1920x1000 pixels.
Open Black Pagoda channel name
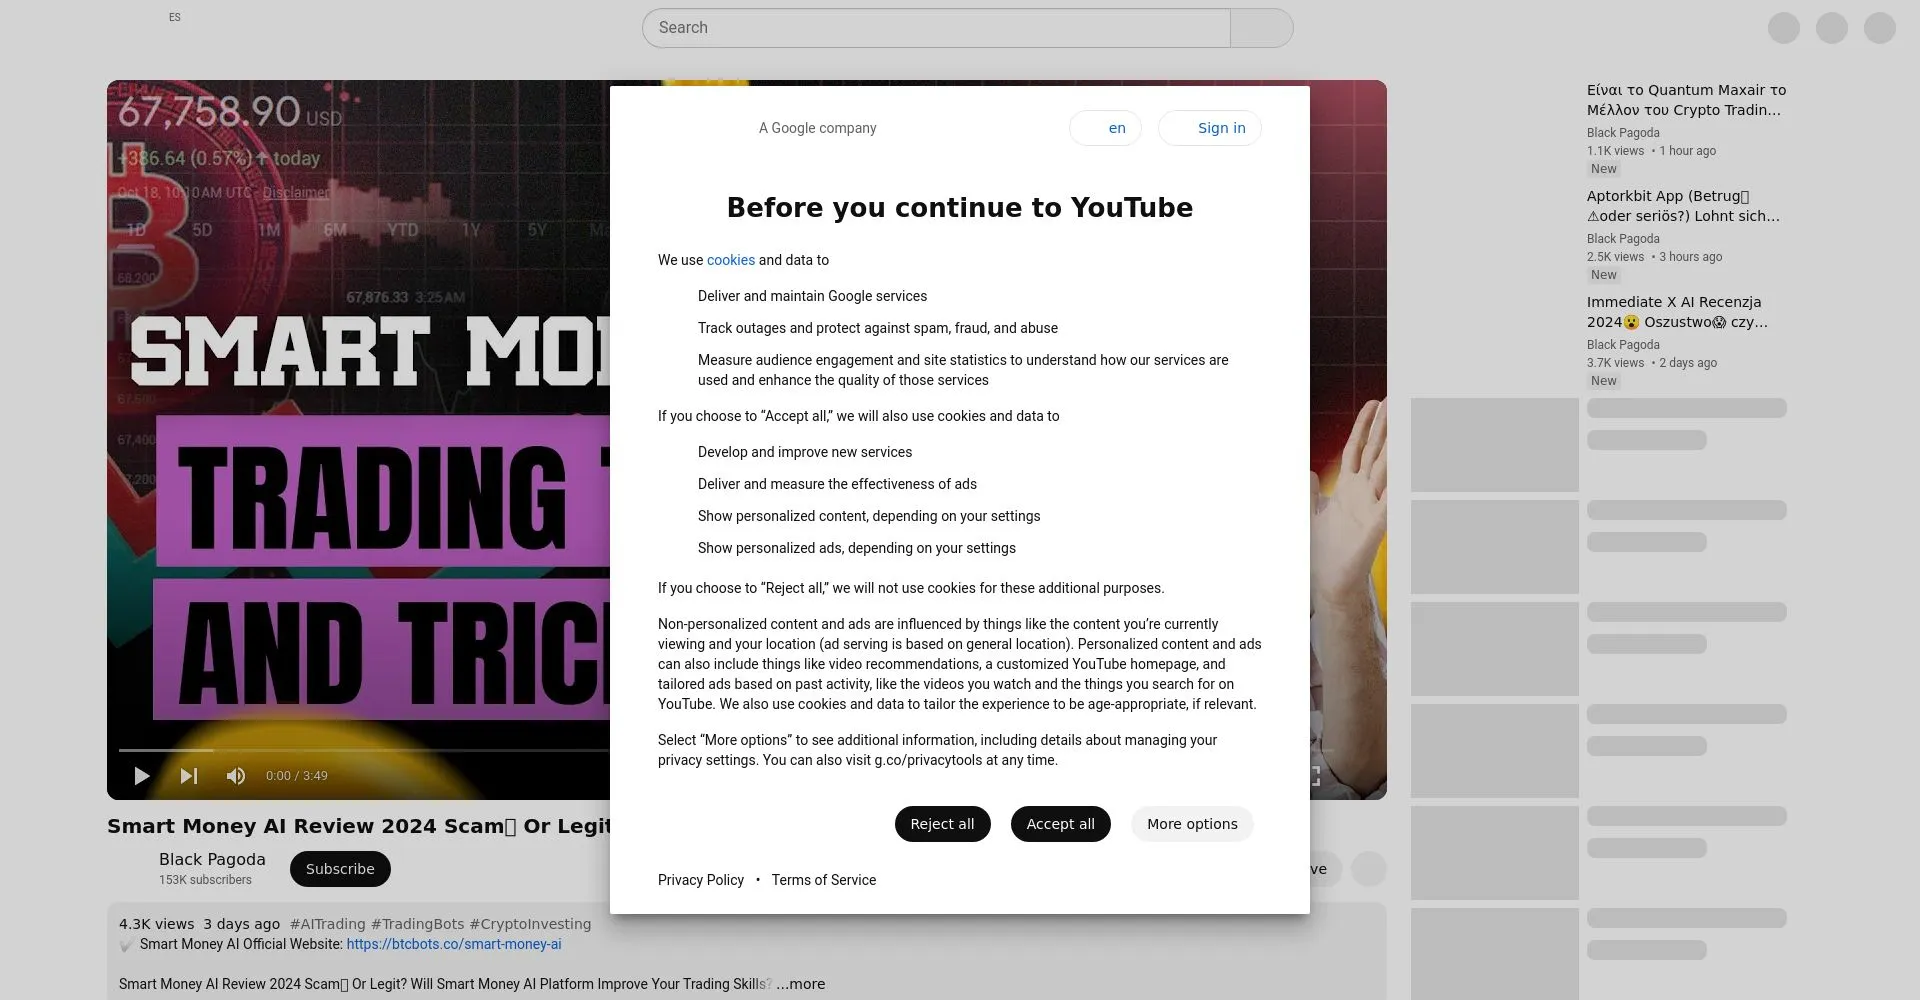(212, 859)
